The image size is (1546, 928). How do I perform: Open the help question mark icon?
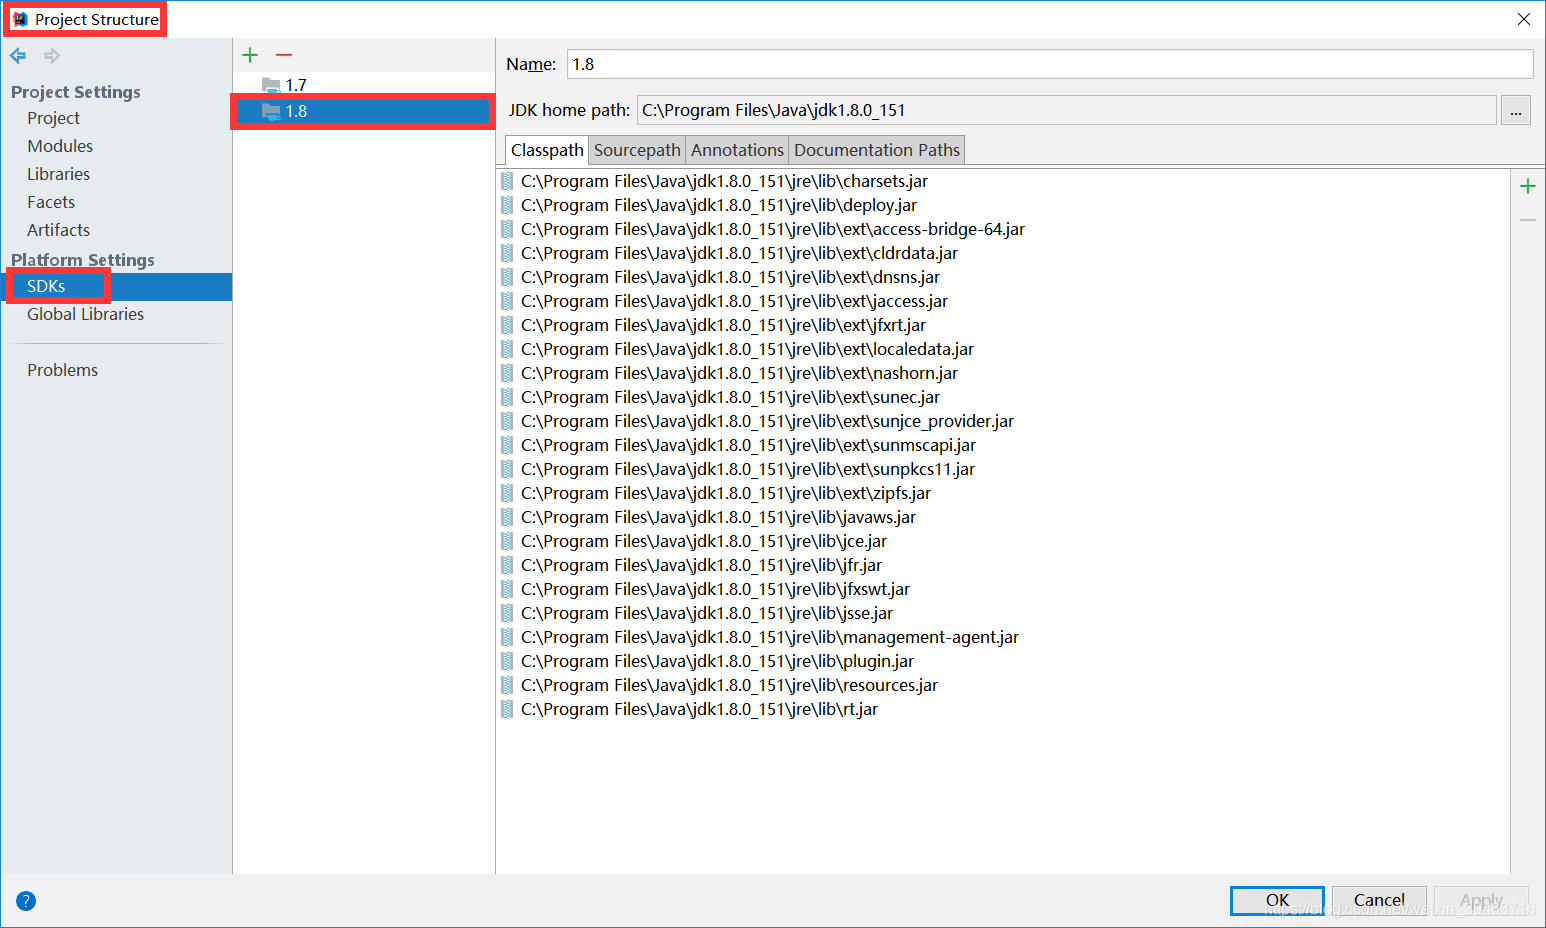point(26,901)
